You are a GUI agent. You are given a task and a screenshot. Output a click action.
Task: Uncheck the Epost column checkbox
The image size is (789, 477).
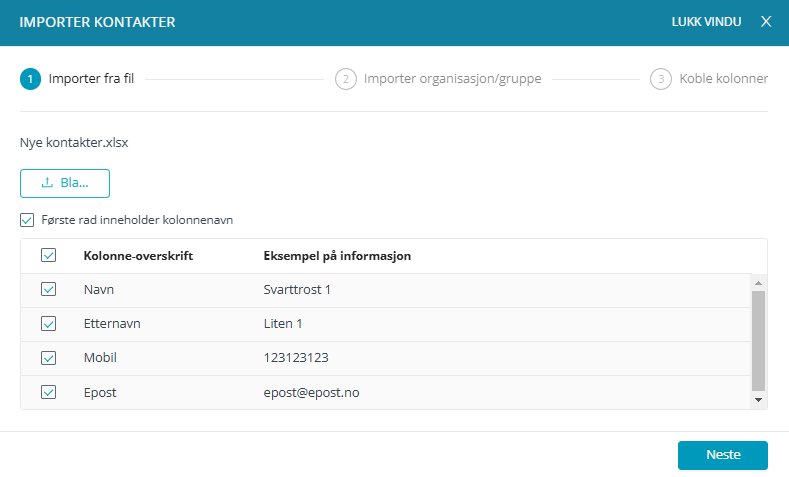(48, 392)
